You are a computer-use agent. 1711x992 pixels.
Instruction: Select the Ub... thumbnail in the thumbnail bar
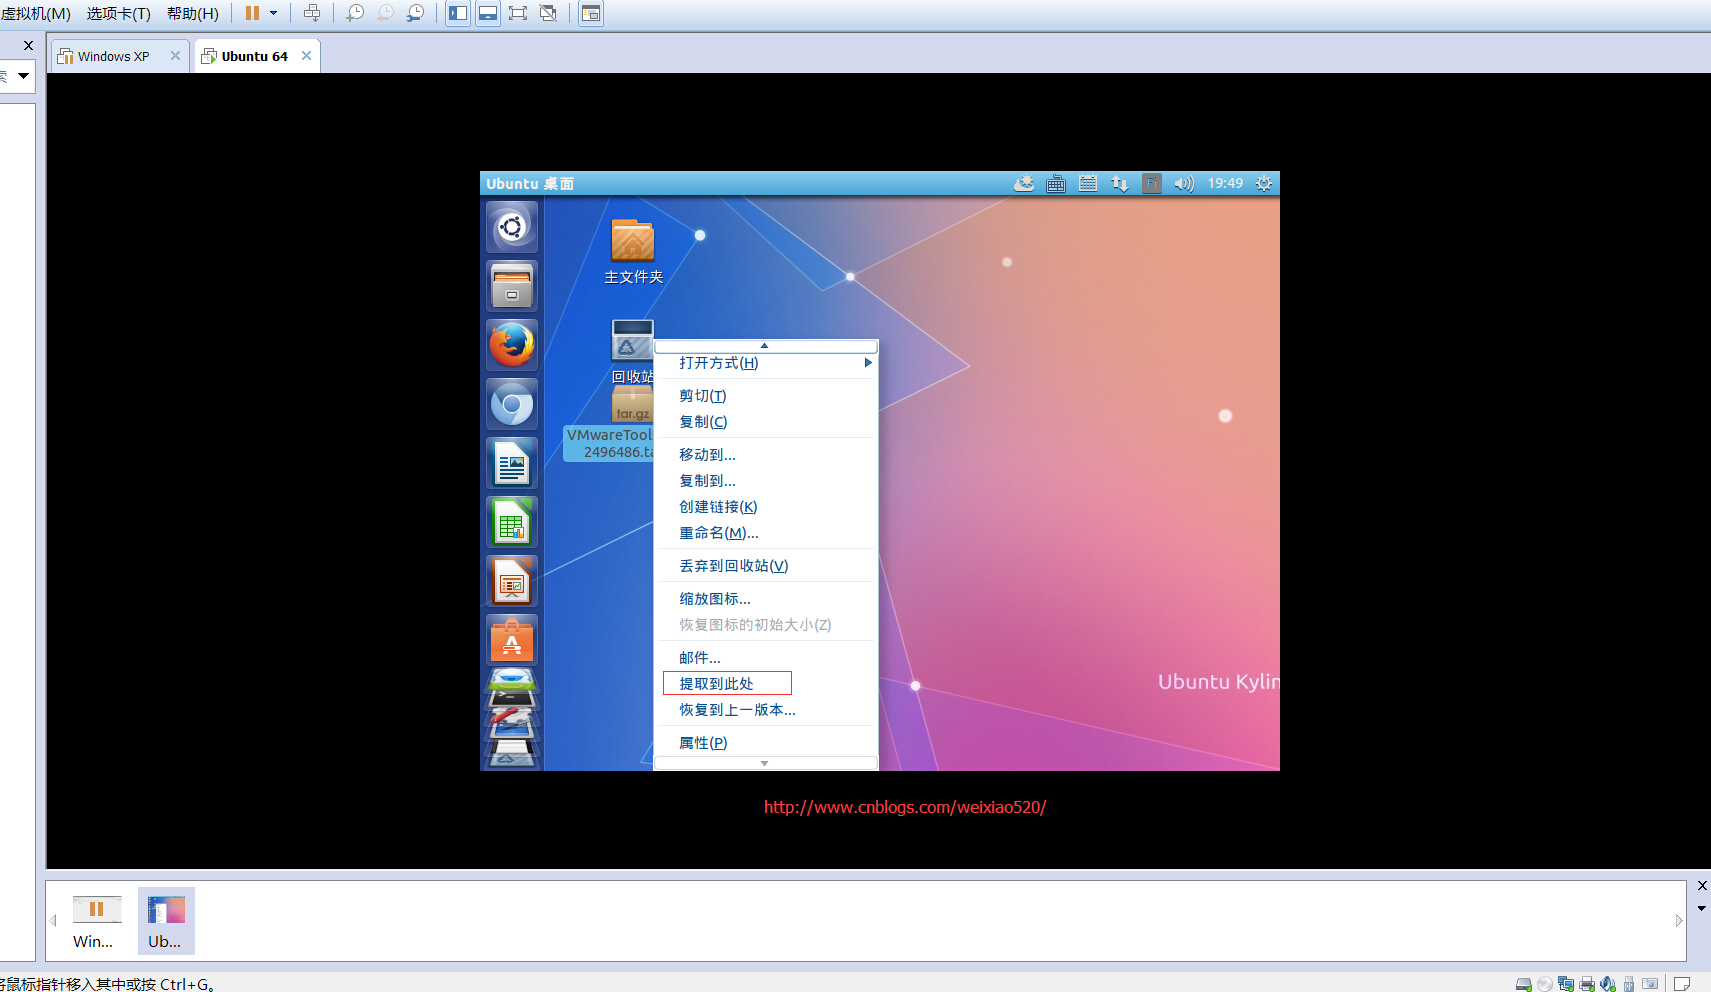point(166,921)
